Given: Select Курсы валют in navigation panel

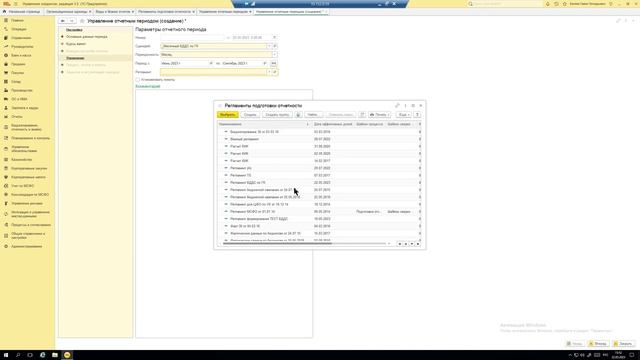Looking at the screenshot, I should [x=76, y=44].
